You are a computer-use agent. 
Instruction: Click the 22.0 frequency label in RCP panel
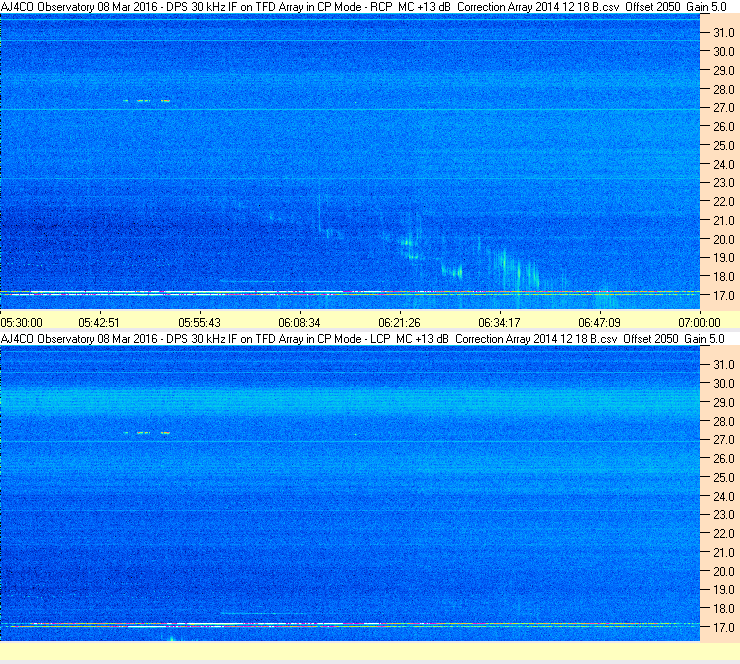pyautogui.click(x=723, y=202)
